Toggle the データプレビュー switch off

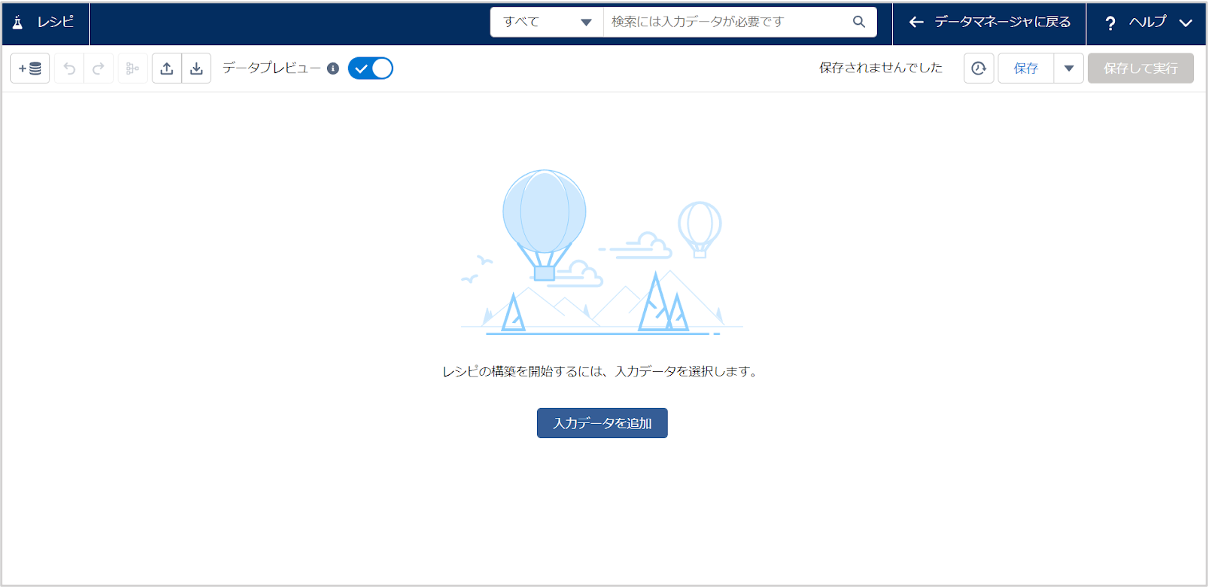coord(371,68)
